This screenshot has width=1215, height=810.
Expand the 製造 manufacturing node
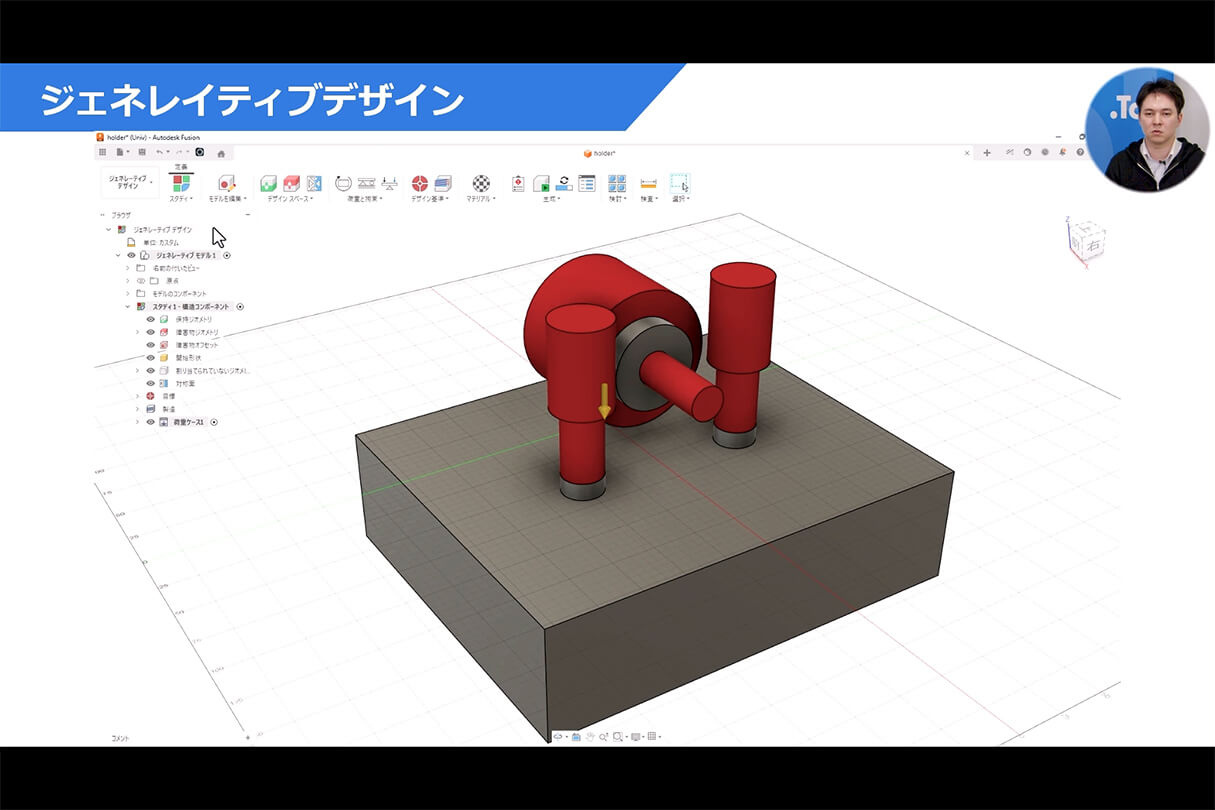(138, 409)
